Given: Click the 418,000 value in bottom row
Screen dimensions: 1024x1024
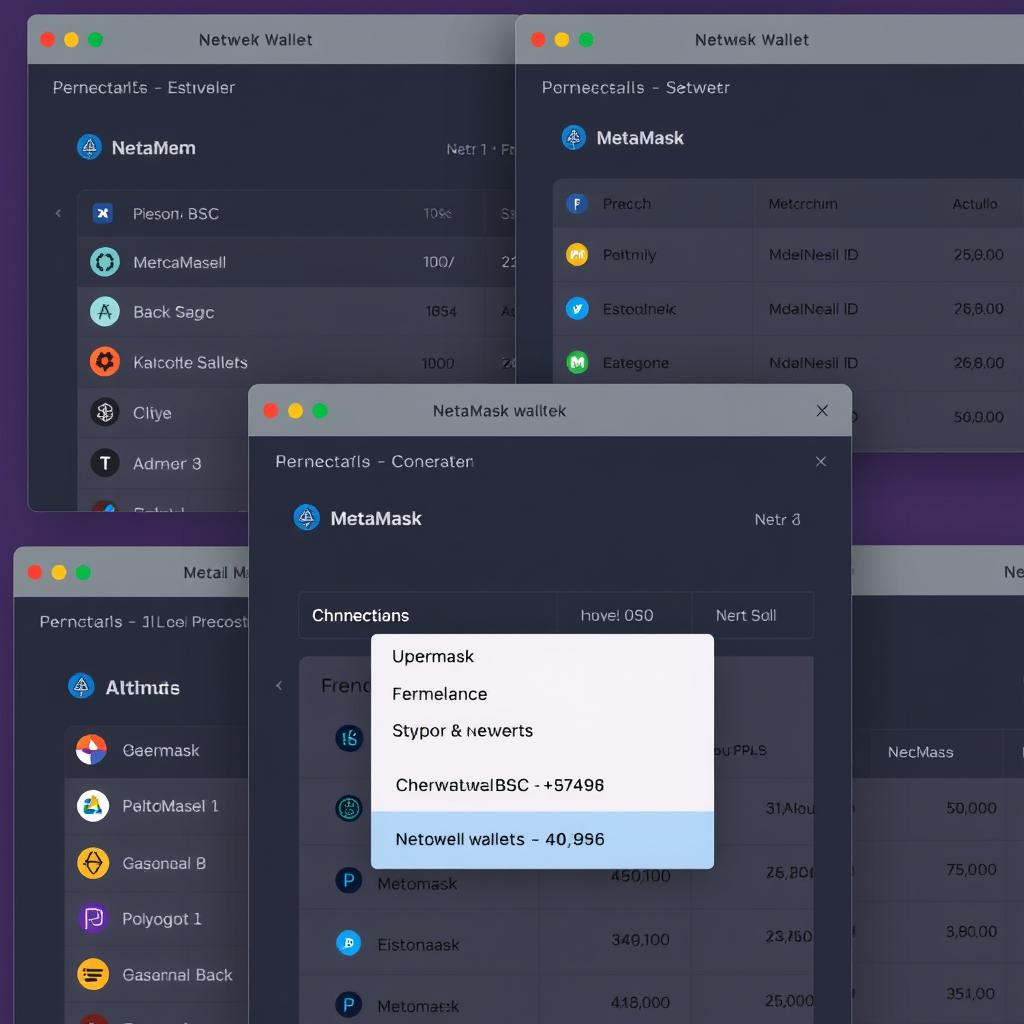Looking at the screenshot, I should coord(641,1002).
